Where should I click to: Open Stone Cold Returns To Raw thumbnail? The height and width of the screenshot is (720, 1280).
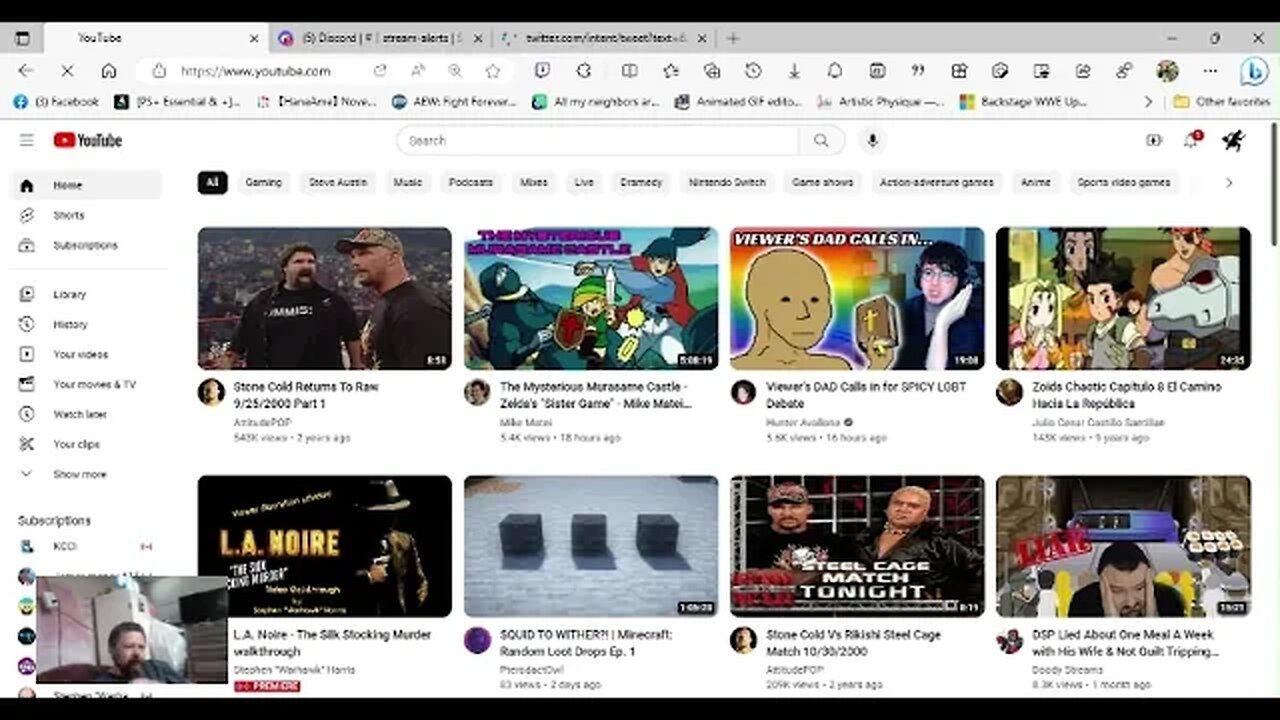[325, 298]
